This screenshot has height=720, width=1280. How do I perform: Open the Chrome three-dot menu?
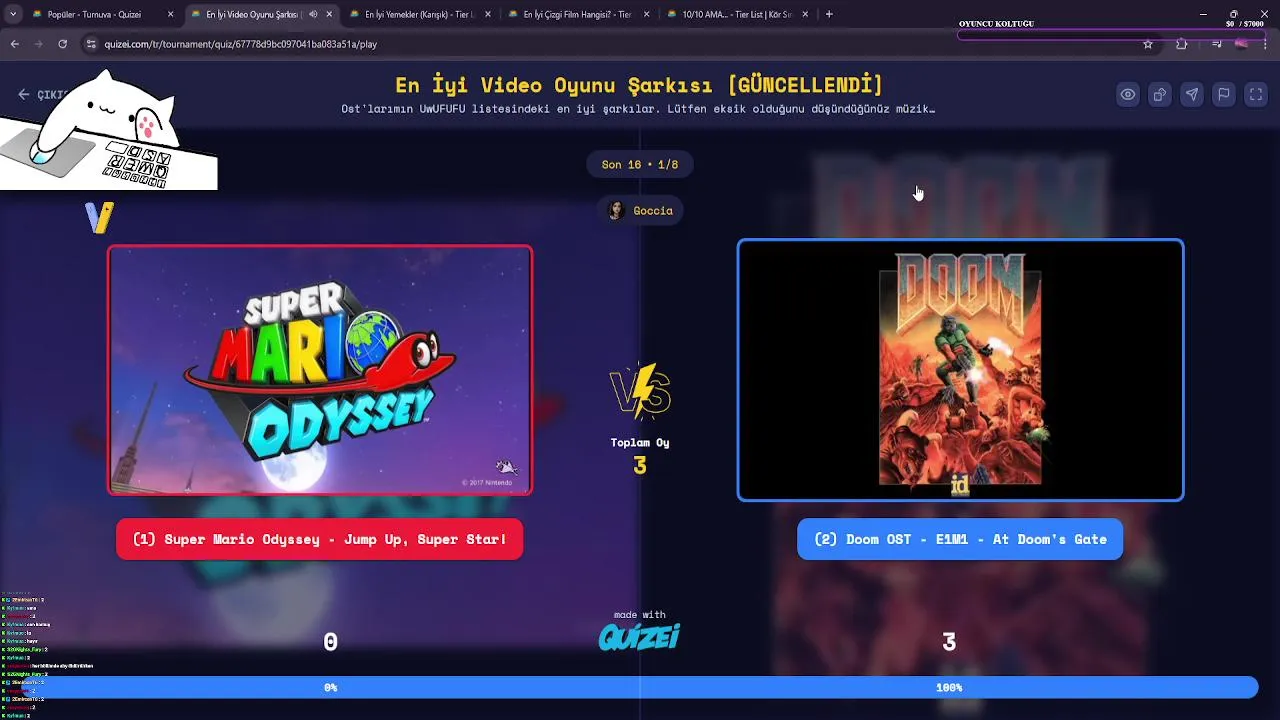[1265, 44]
